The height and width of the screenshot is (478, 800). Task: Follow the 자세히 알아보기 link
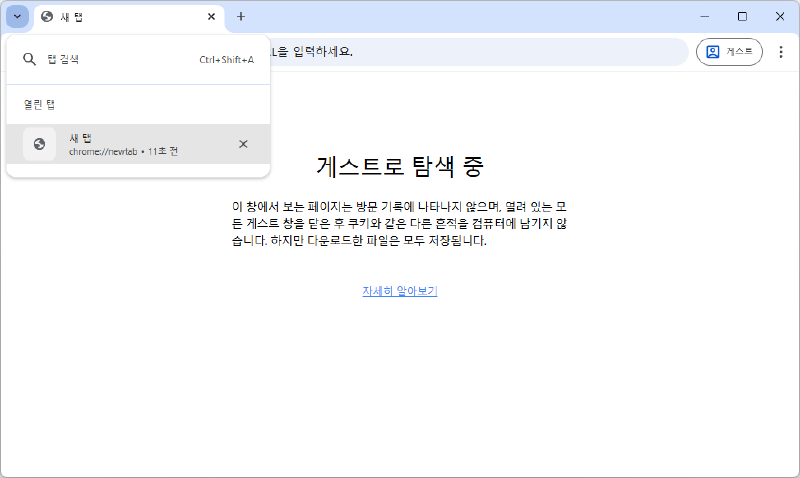pos(400,291)
